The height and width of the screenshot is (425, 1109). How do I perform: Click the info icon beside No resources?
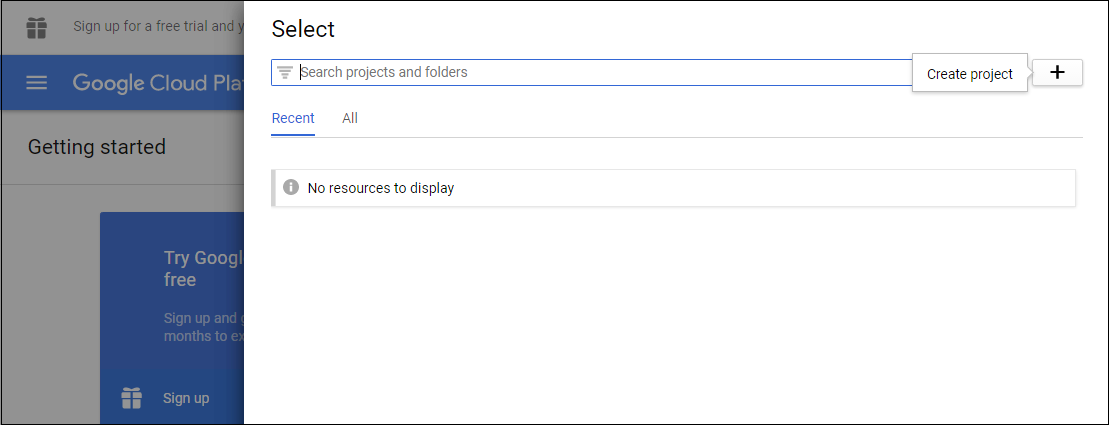(291, 187)
